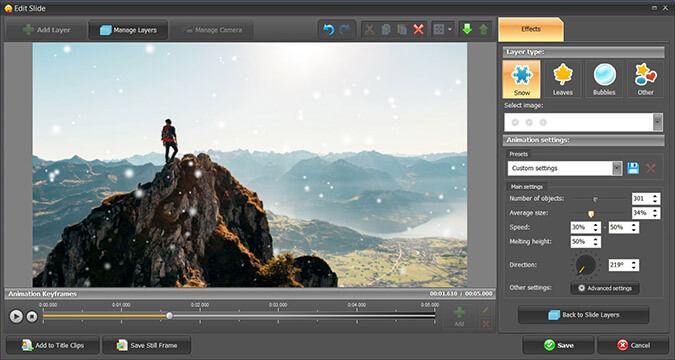Viewport: 675px width, 360px height.
Task: Click the Cancel button
Action: click(x=633, y=345)
